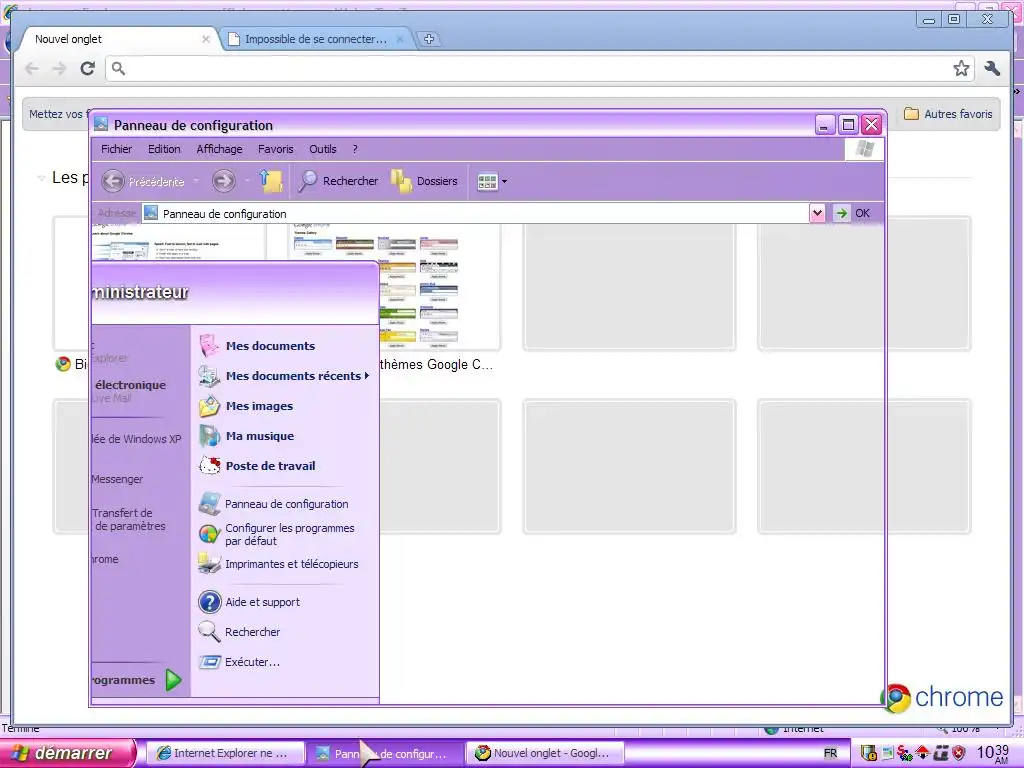Screen dimensions: 1024x768
Task: Open the Affichage menu
Action: coord(219,149)
